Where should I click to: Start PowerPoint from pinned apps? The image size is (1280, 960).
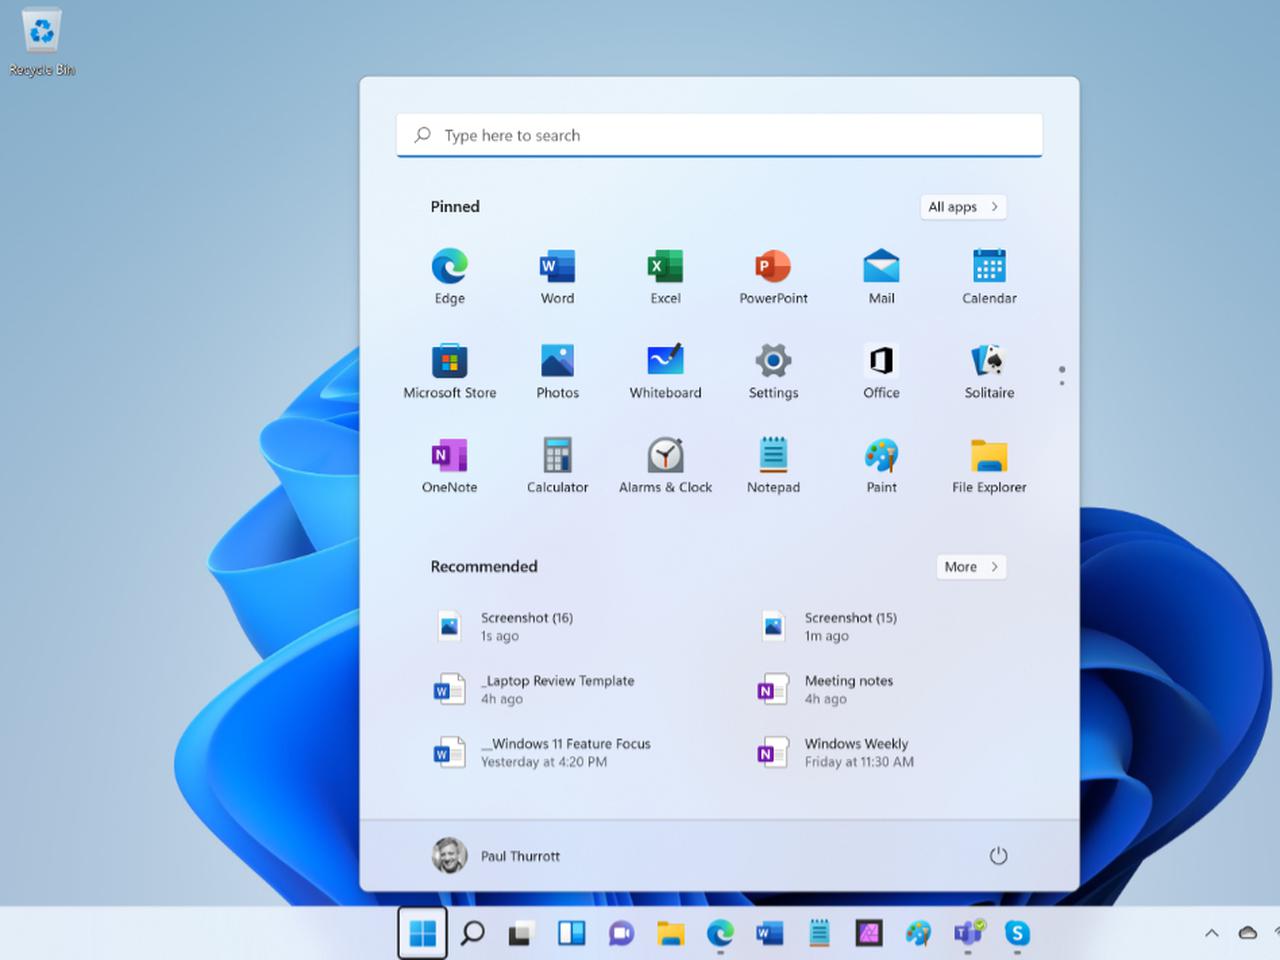[773, 276]
